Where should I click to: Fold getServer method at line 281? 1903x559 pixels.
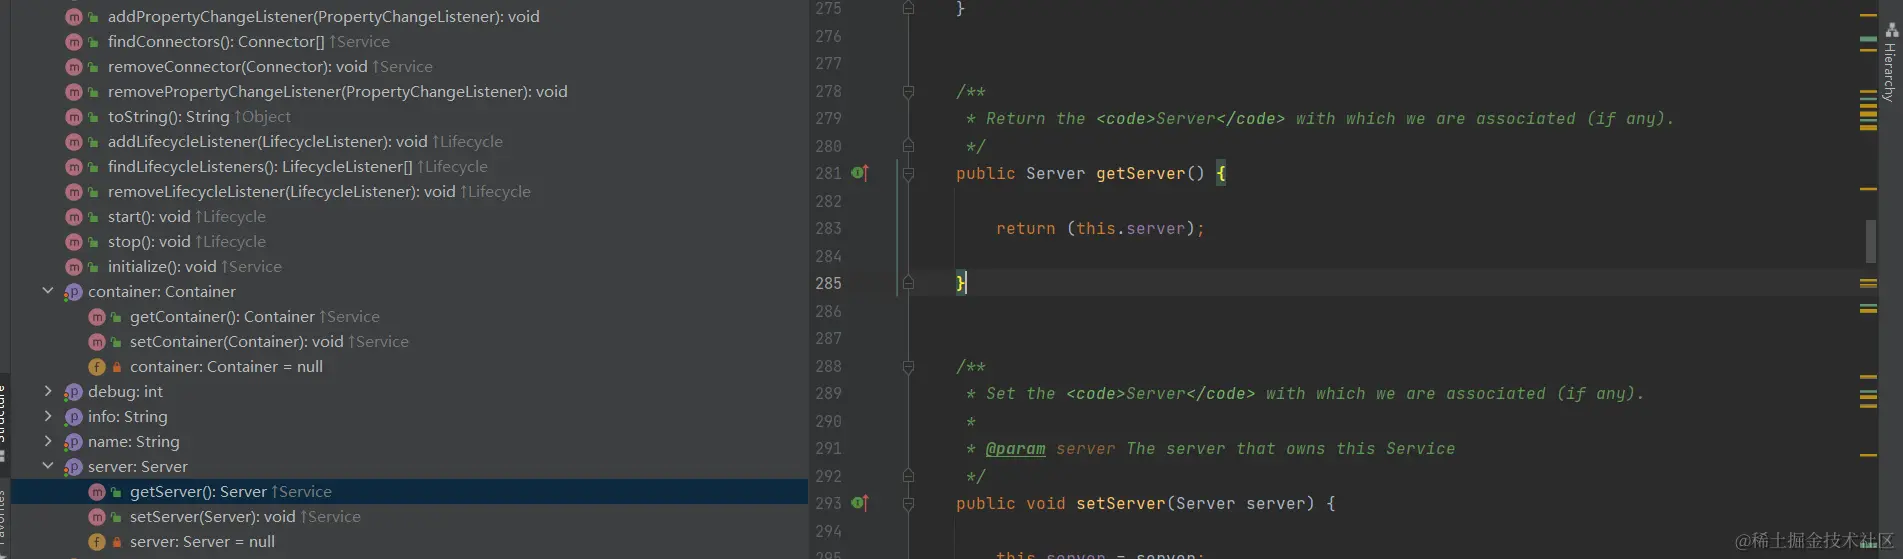pyautogui.click(x=908, y=174)
